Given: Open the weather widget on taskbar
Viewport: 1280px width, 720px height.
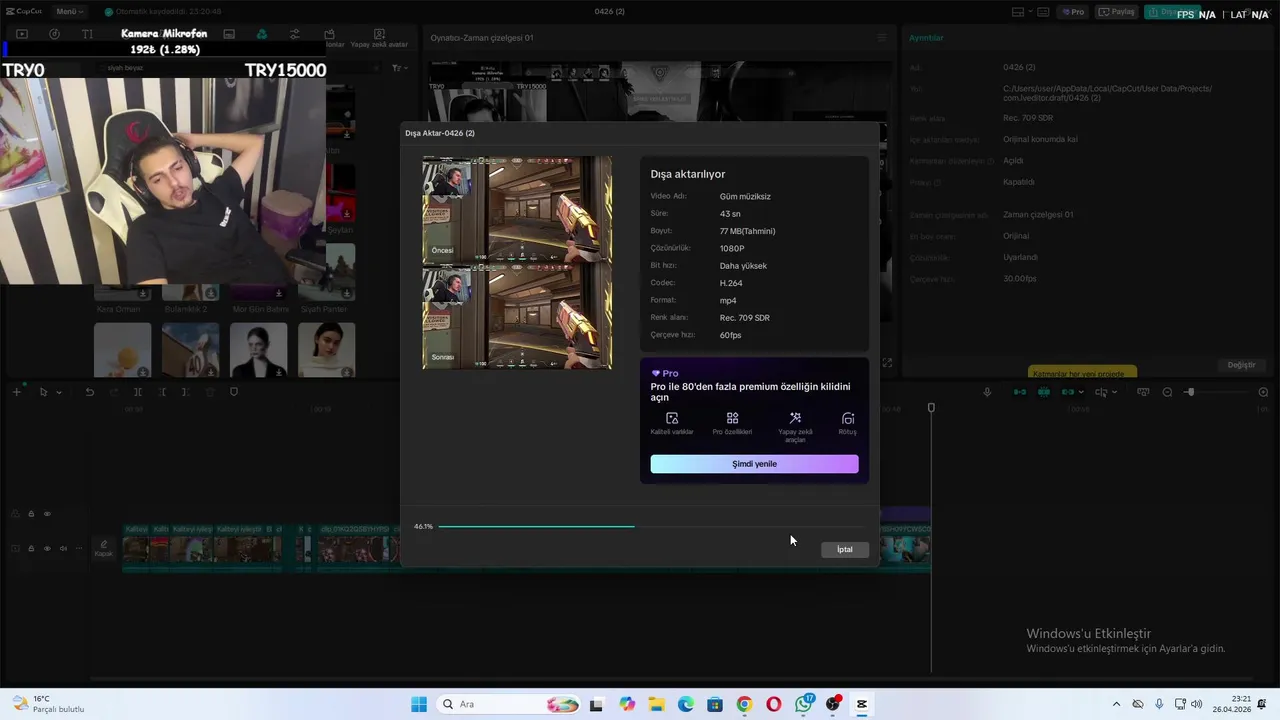Looking at the screenshot, I should click(50, 704).
